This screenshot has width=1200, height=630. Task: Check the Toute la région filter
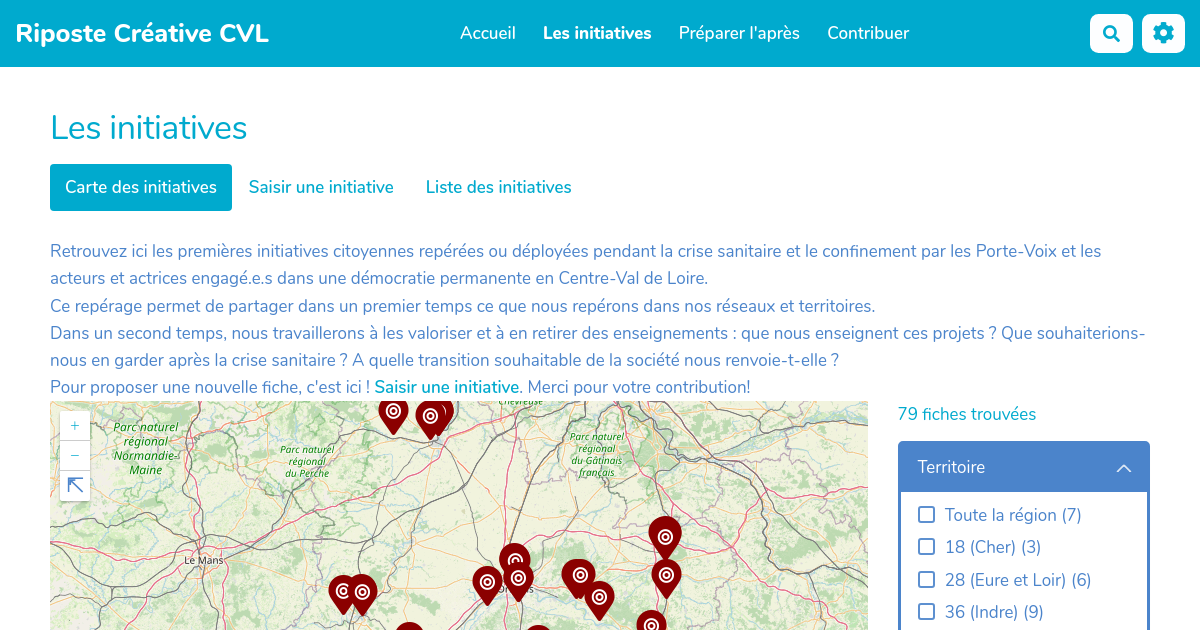[x=927, y=515]
